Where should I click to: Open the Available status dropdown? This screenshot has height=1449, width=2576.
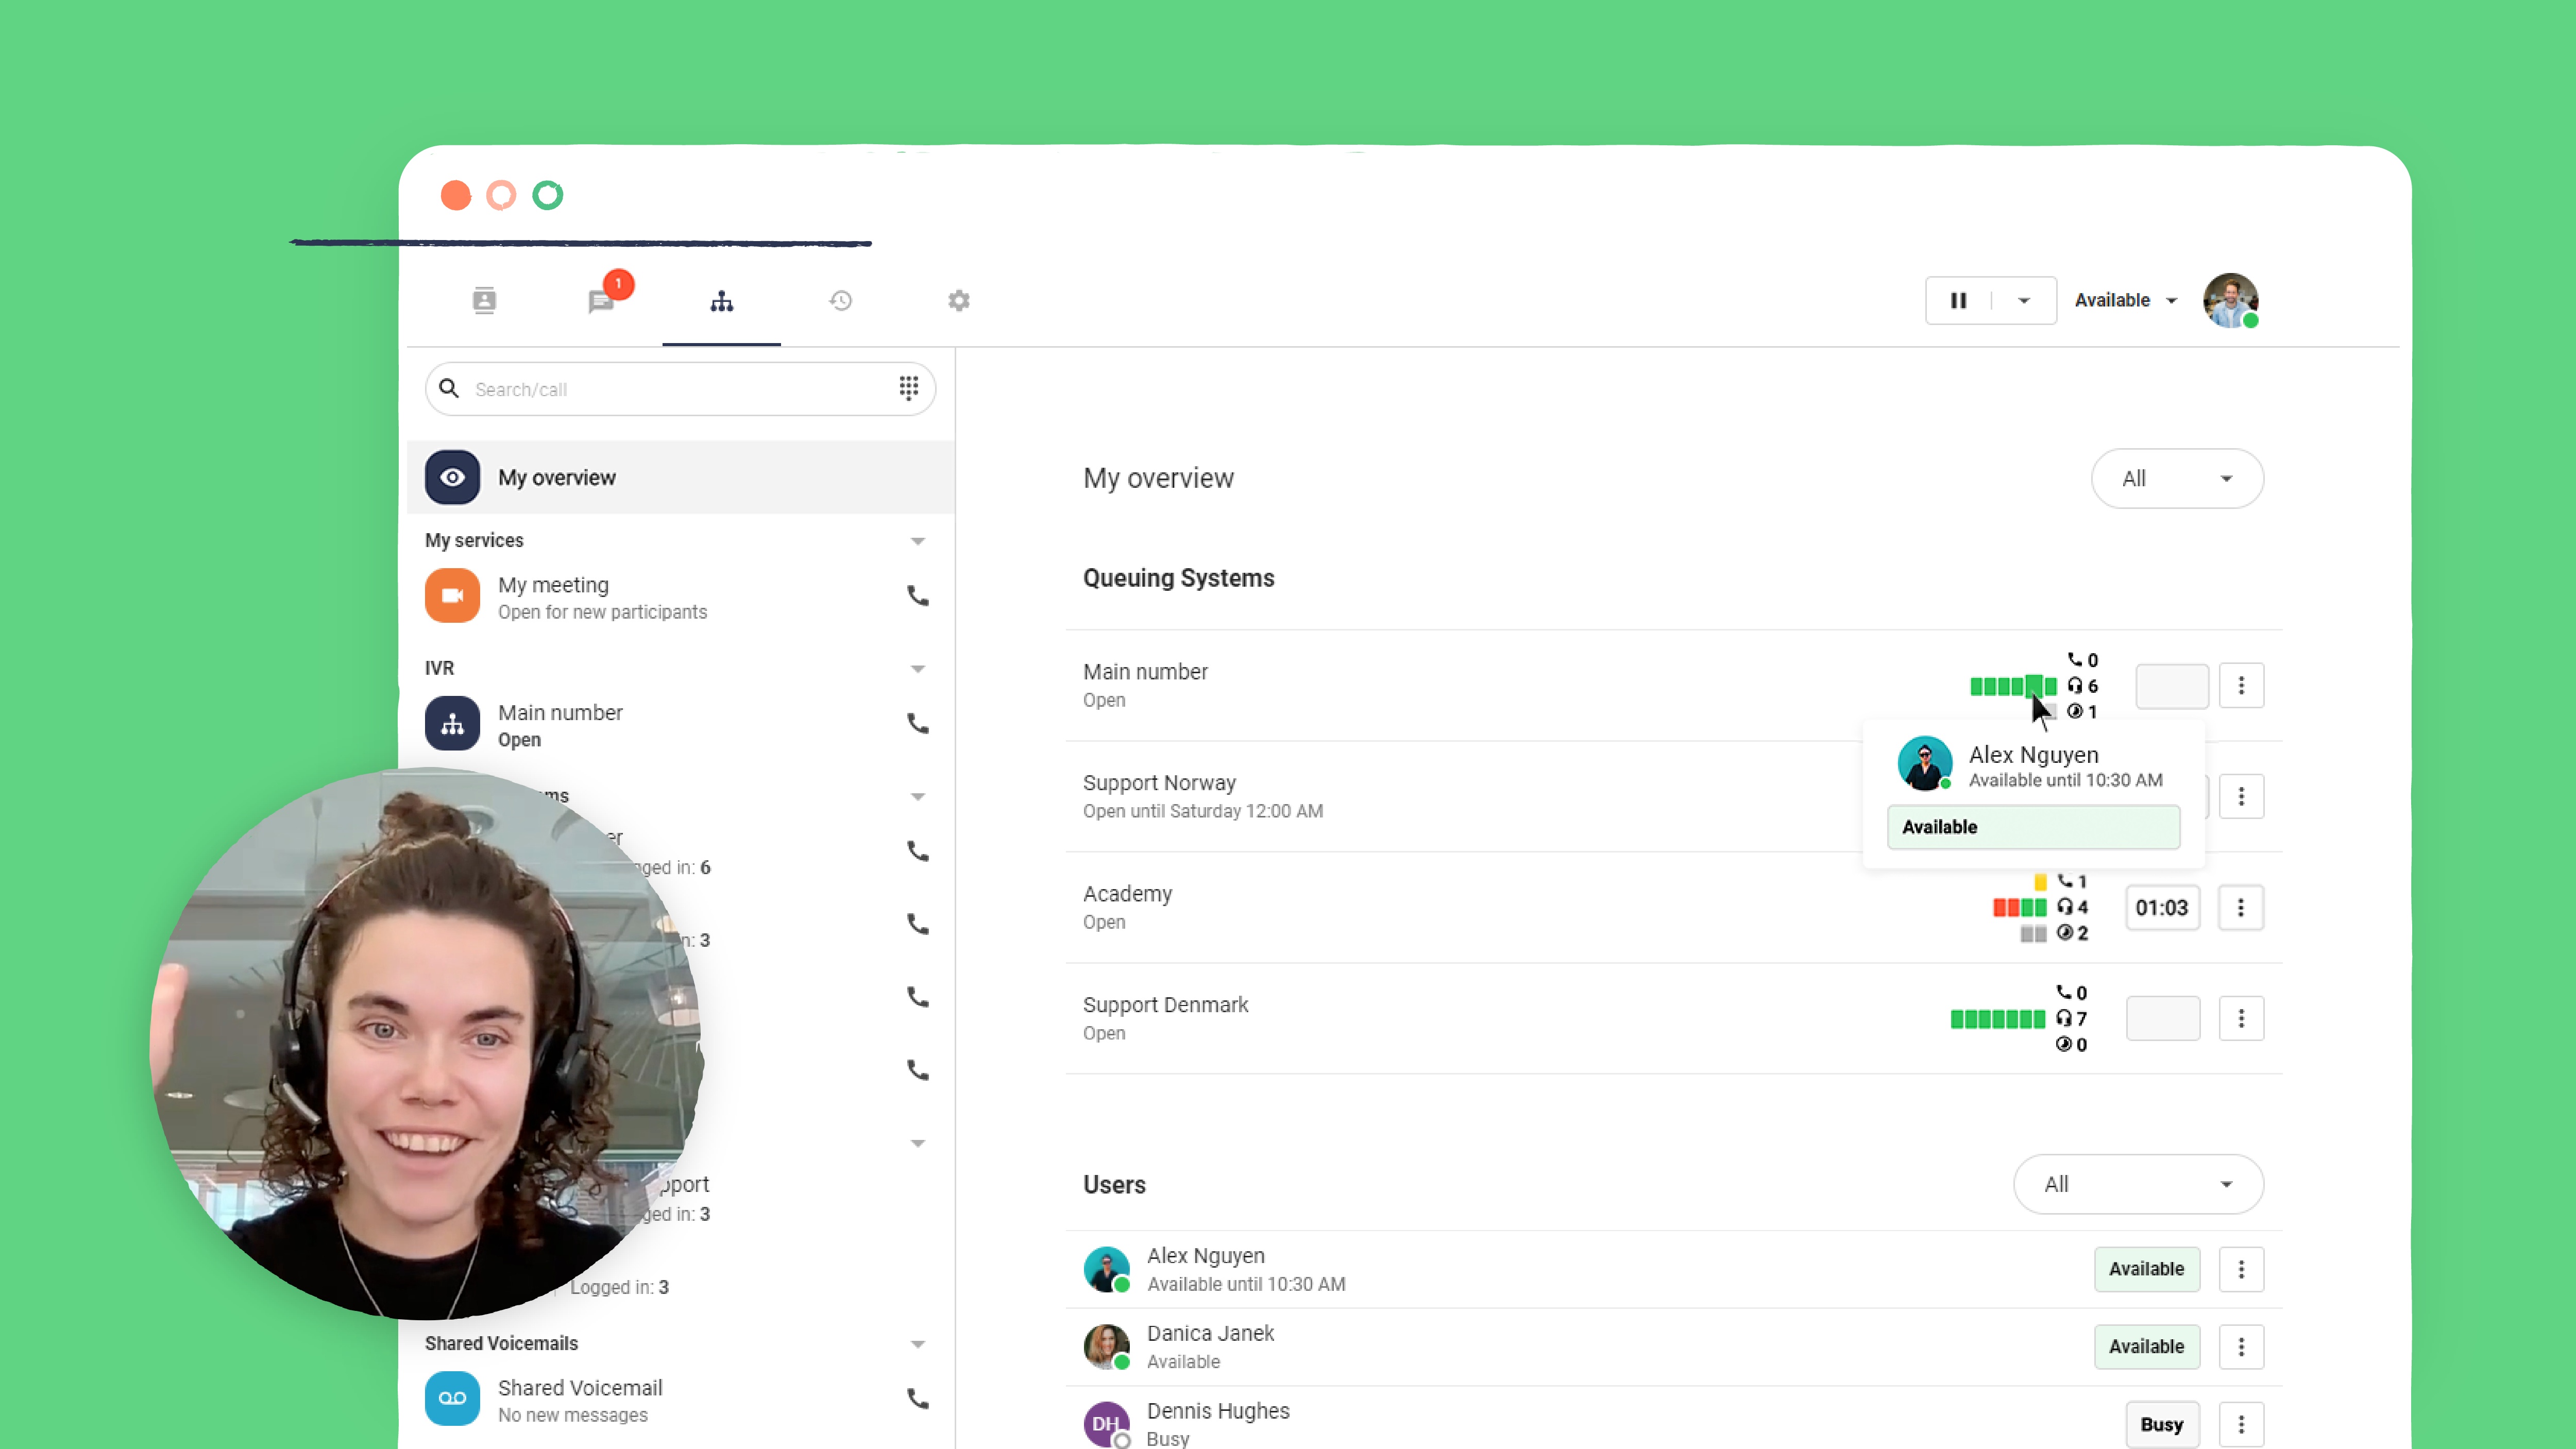tap(2125, 300)
